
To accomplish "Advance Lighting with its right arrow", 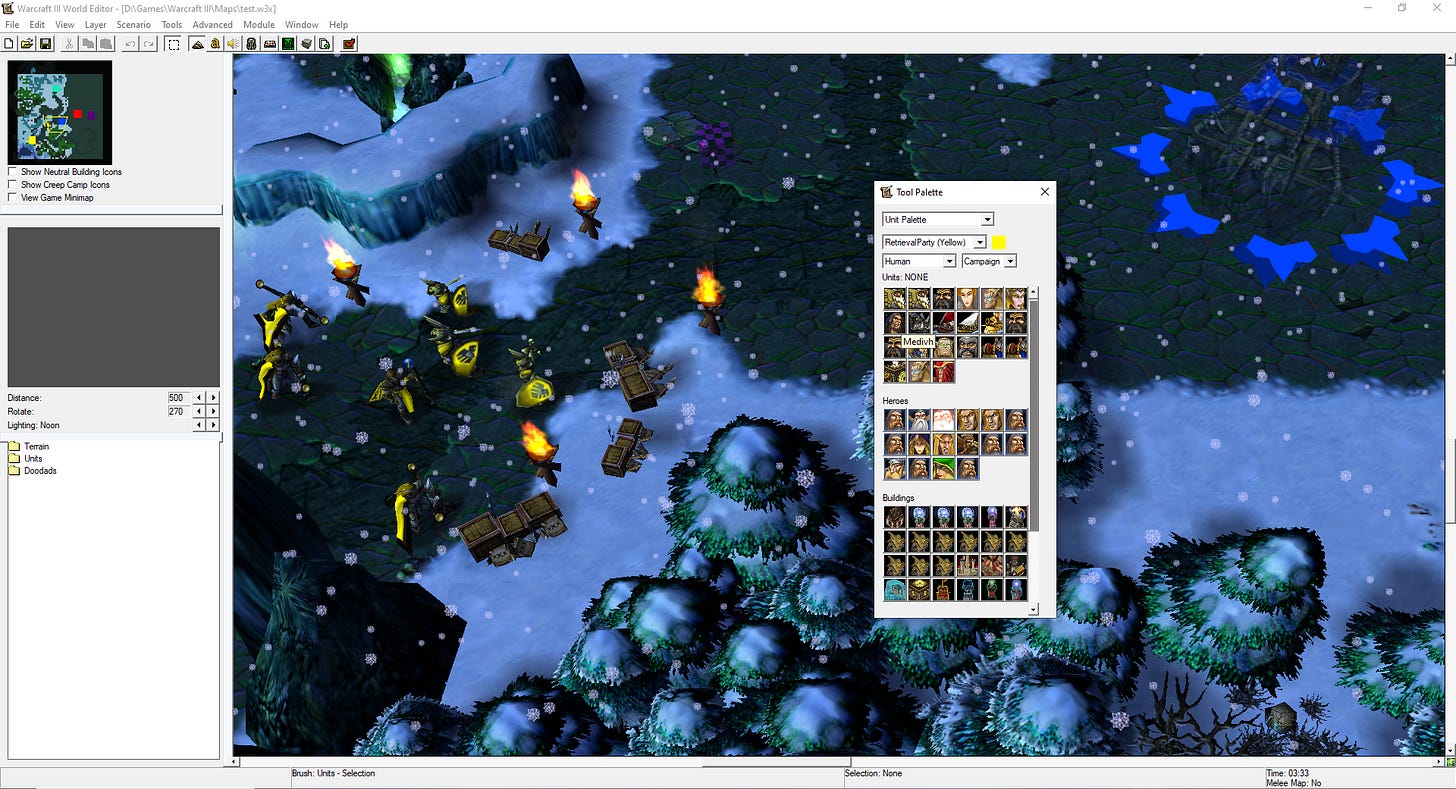I will [213, 425].
